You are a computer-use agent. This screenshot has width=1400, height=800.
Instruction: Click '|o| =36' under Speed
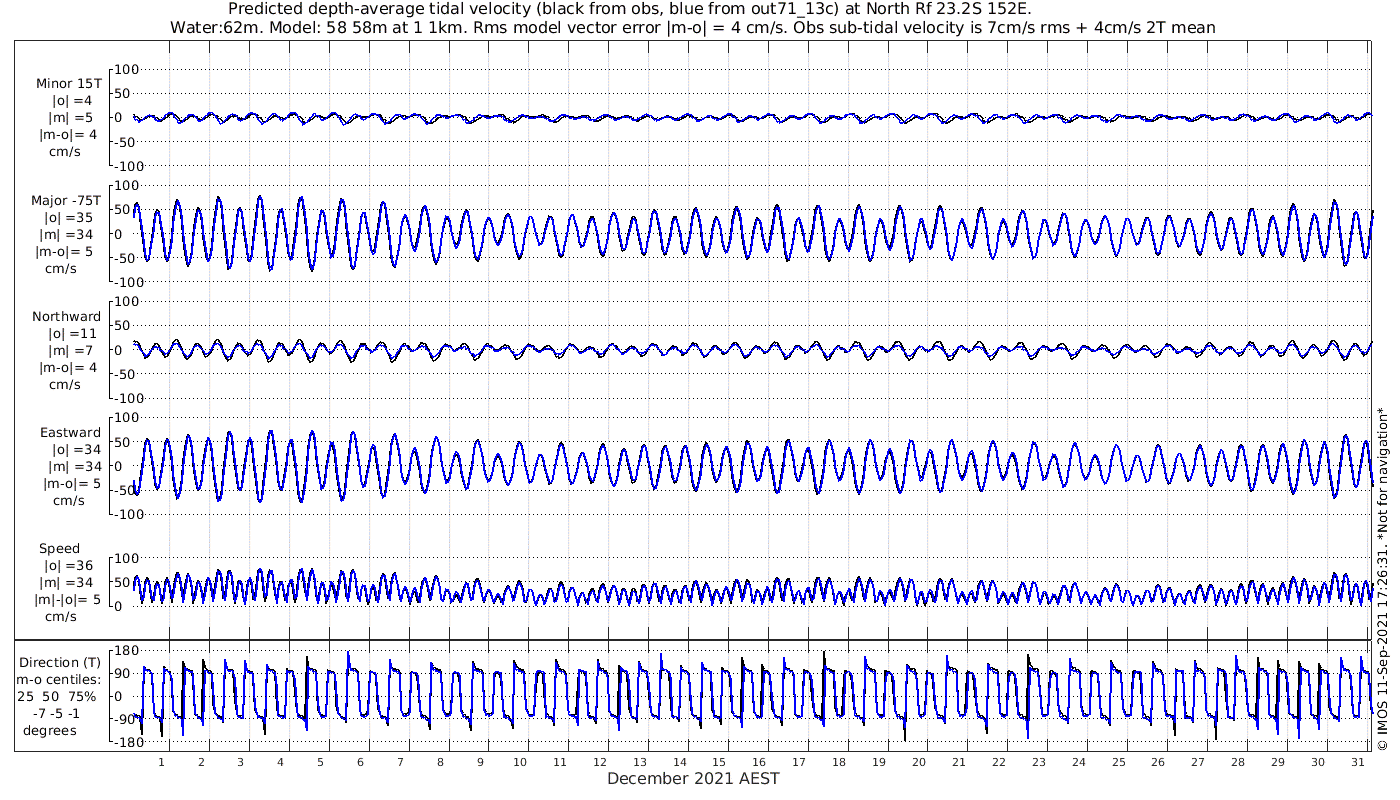coord(69,565)
